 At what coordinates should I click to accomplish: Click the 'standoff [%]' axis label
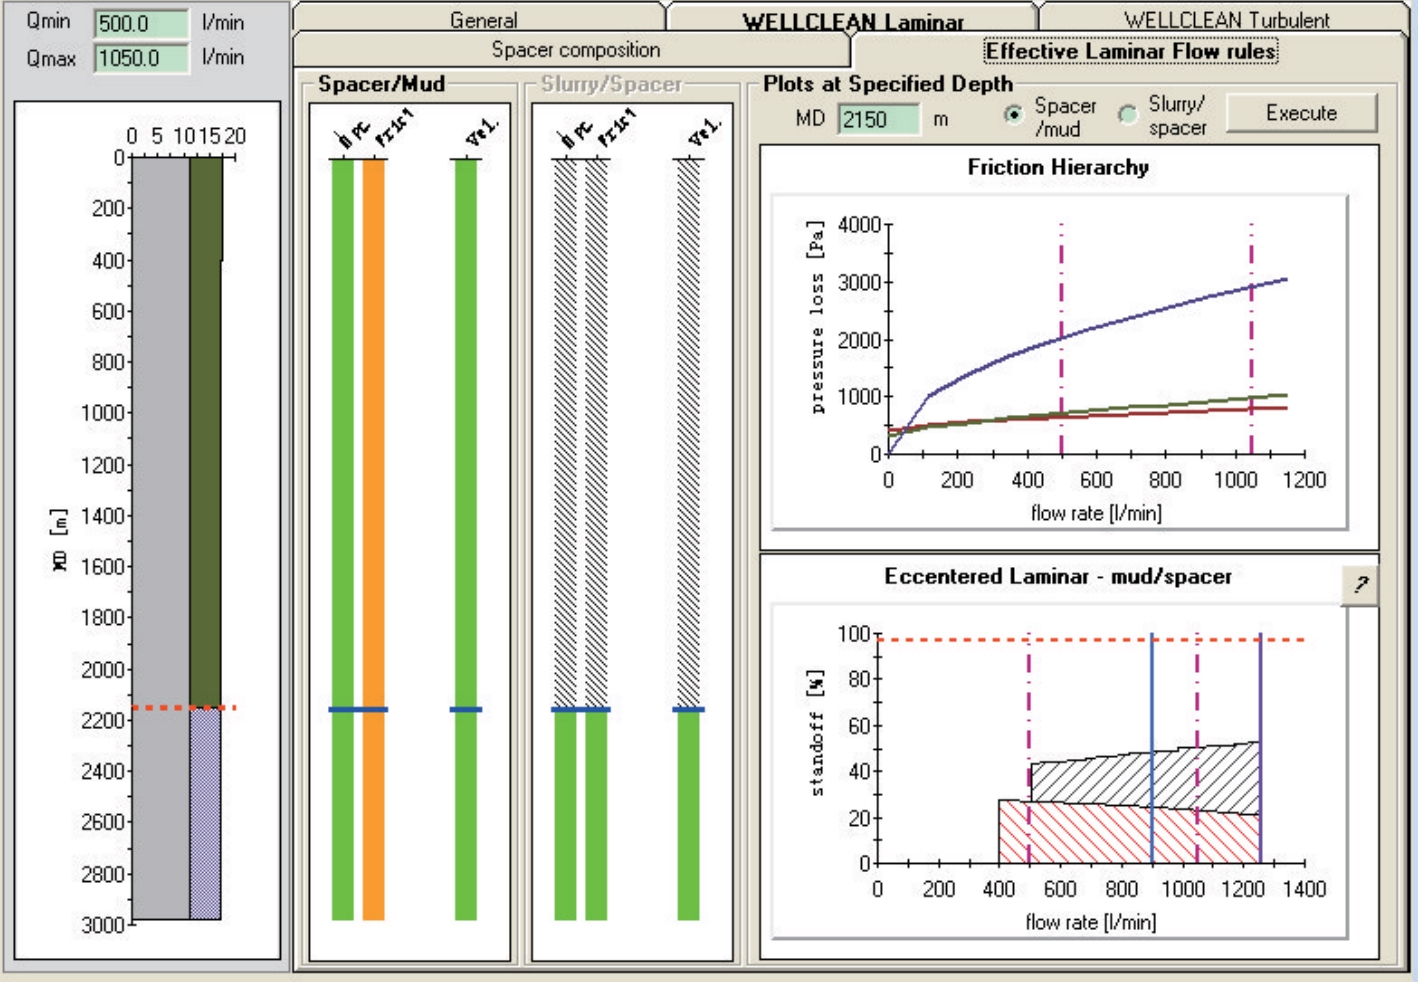(817, 732)
